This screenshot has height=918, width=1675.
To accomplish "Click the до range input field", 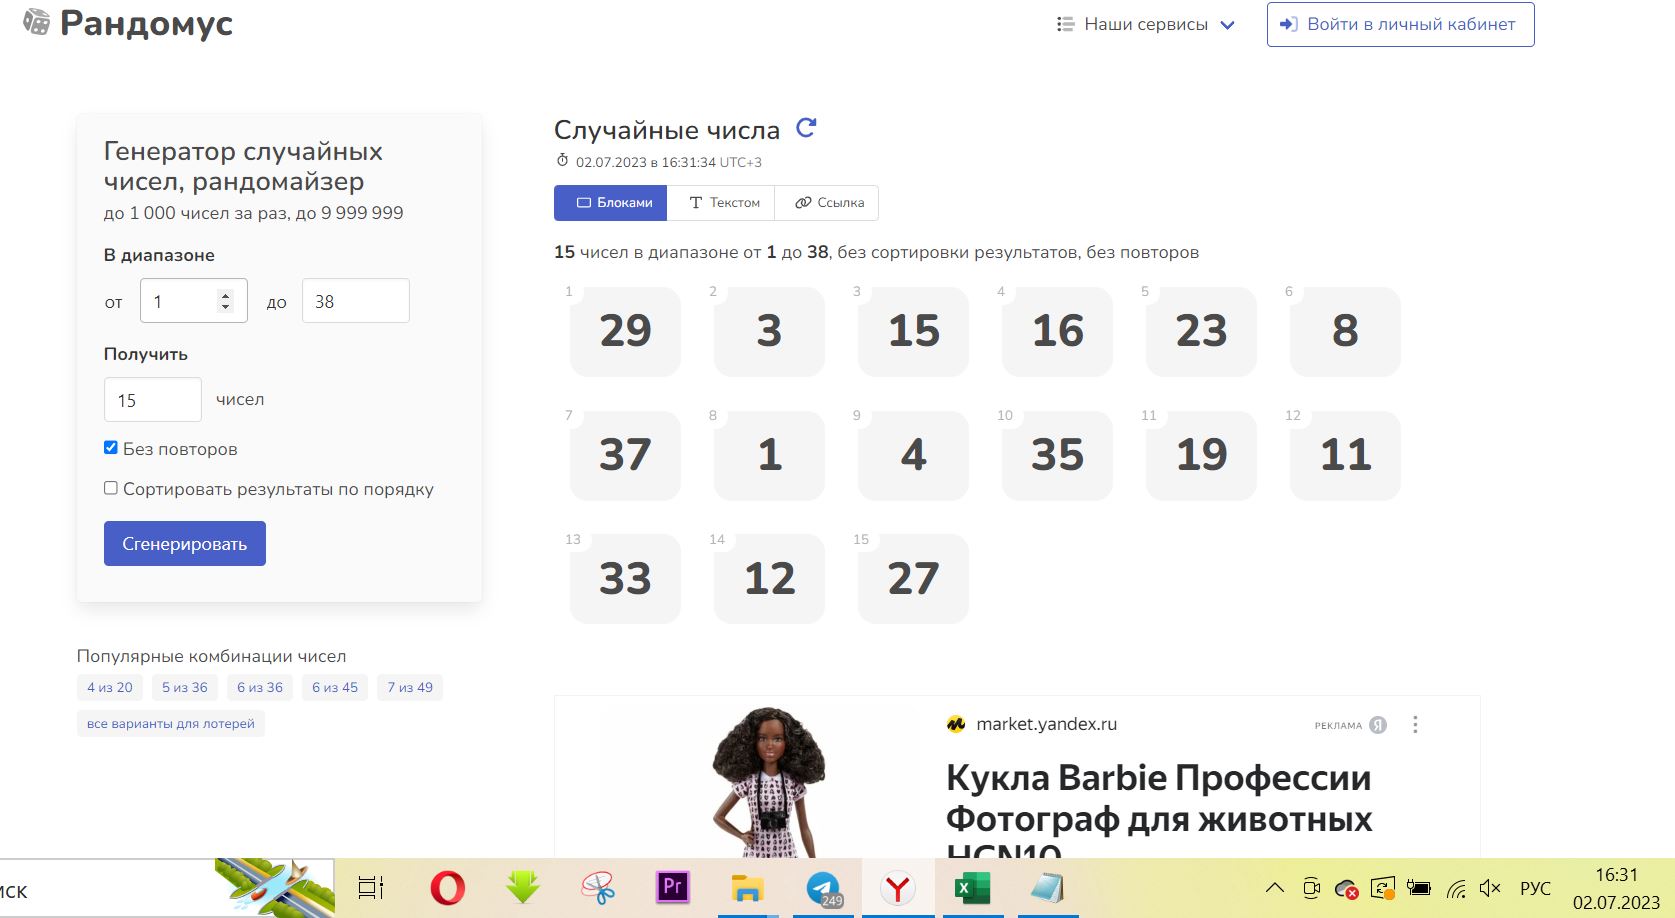I will tap(355, 301).
